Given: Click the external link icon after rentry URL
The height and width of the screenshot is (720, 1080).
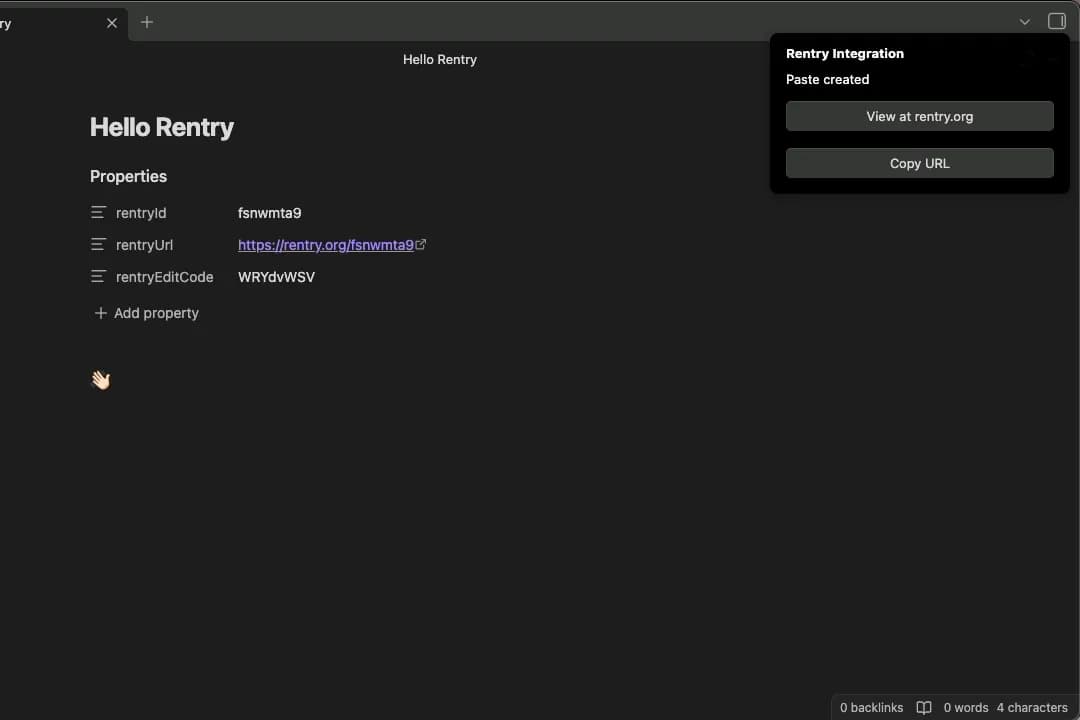Looking at the screenshot, I should click(x=421, y=244).
